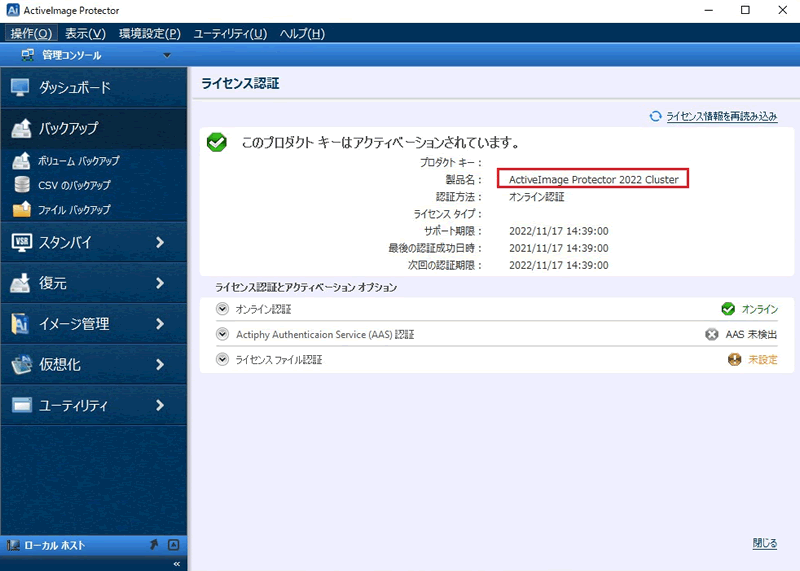
Task: Click the Virtualization (仮想化) icon
Action: pyautogui.click(x=21, y=364)
